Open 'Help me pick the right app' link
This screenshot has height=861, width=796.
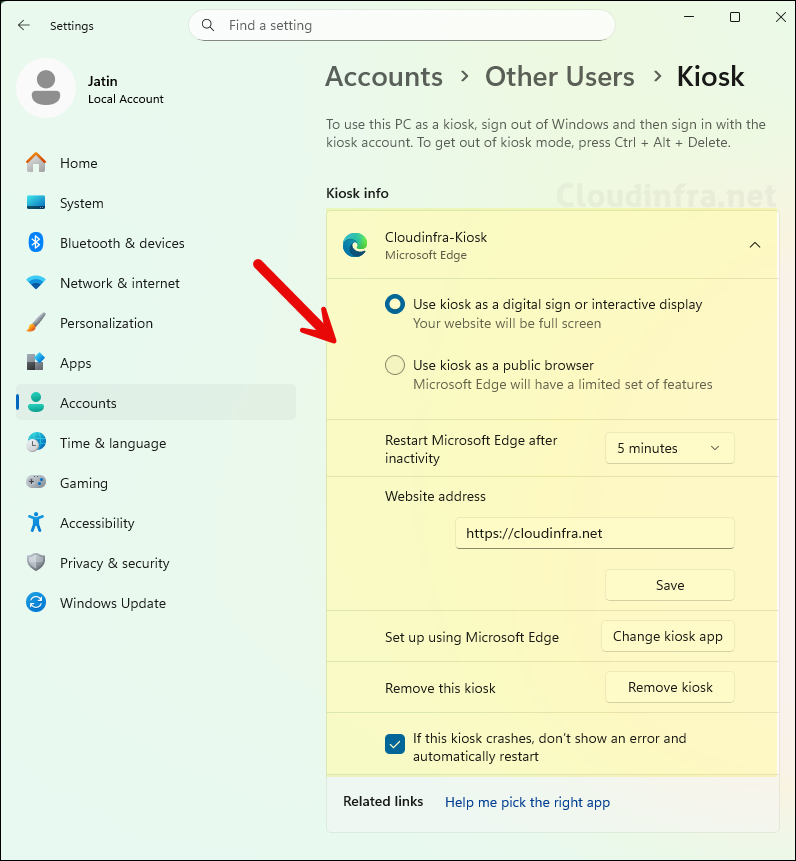(x=527, y=802)
